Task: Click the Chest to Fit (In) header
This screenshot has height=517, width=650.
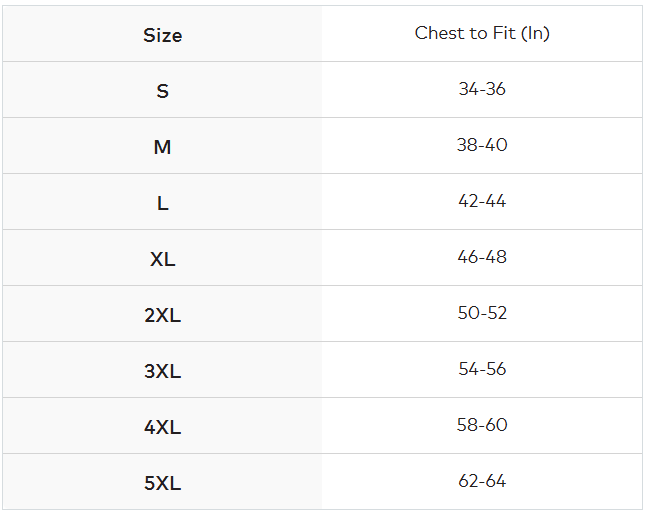Action: (482, 33)
